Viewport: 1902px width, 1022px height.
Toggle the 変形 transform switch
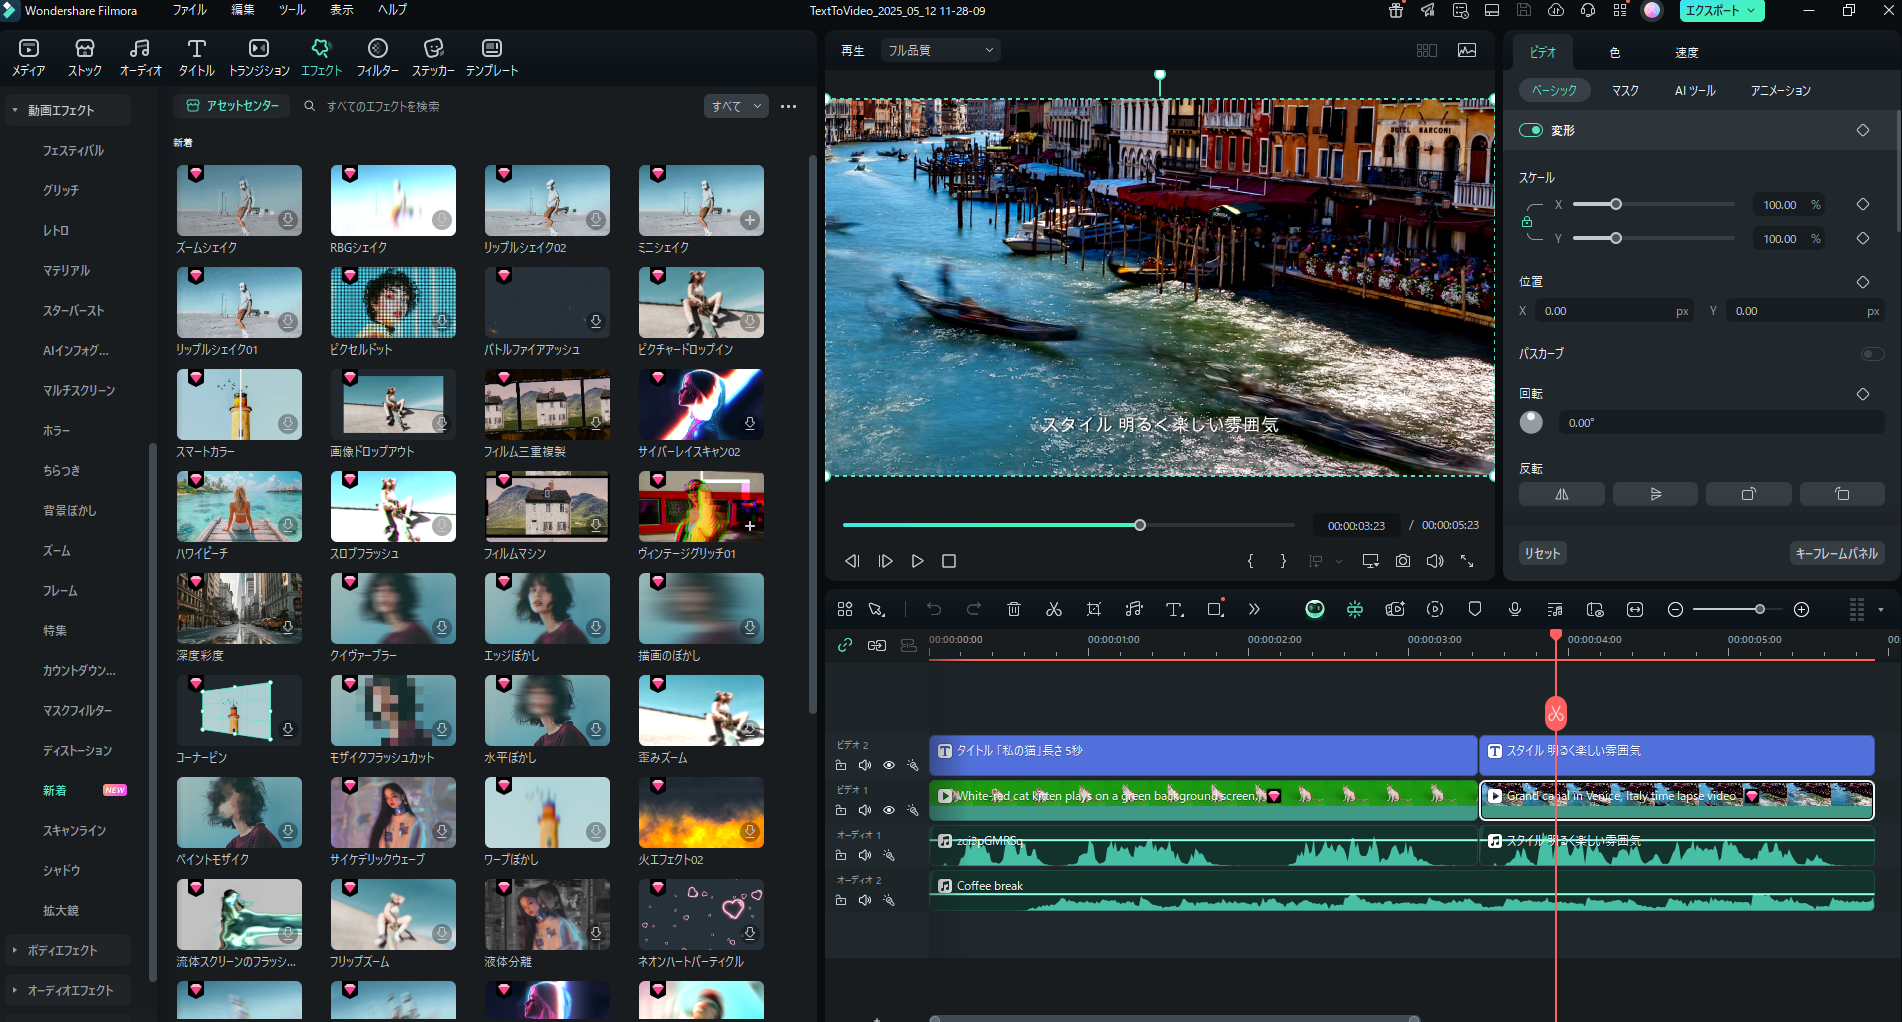[x=1531, y=130]
